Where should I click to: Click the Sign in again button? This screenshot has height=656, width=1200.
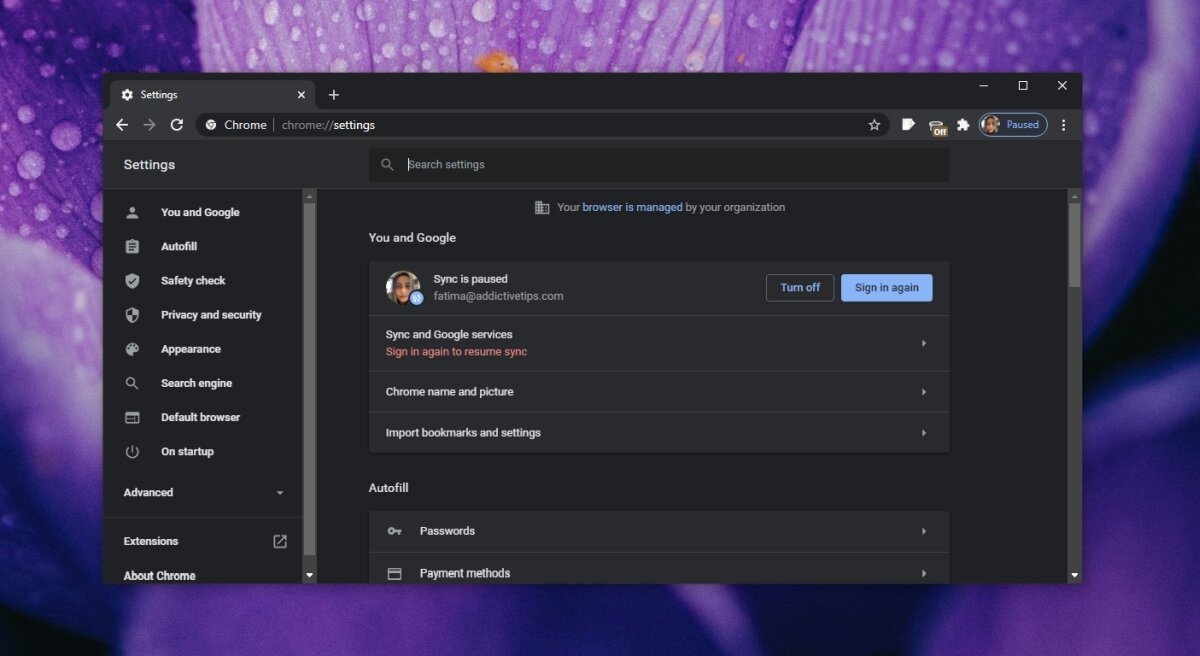(x=886, y=288)
